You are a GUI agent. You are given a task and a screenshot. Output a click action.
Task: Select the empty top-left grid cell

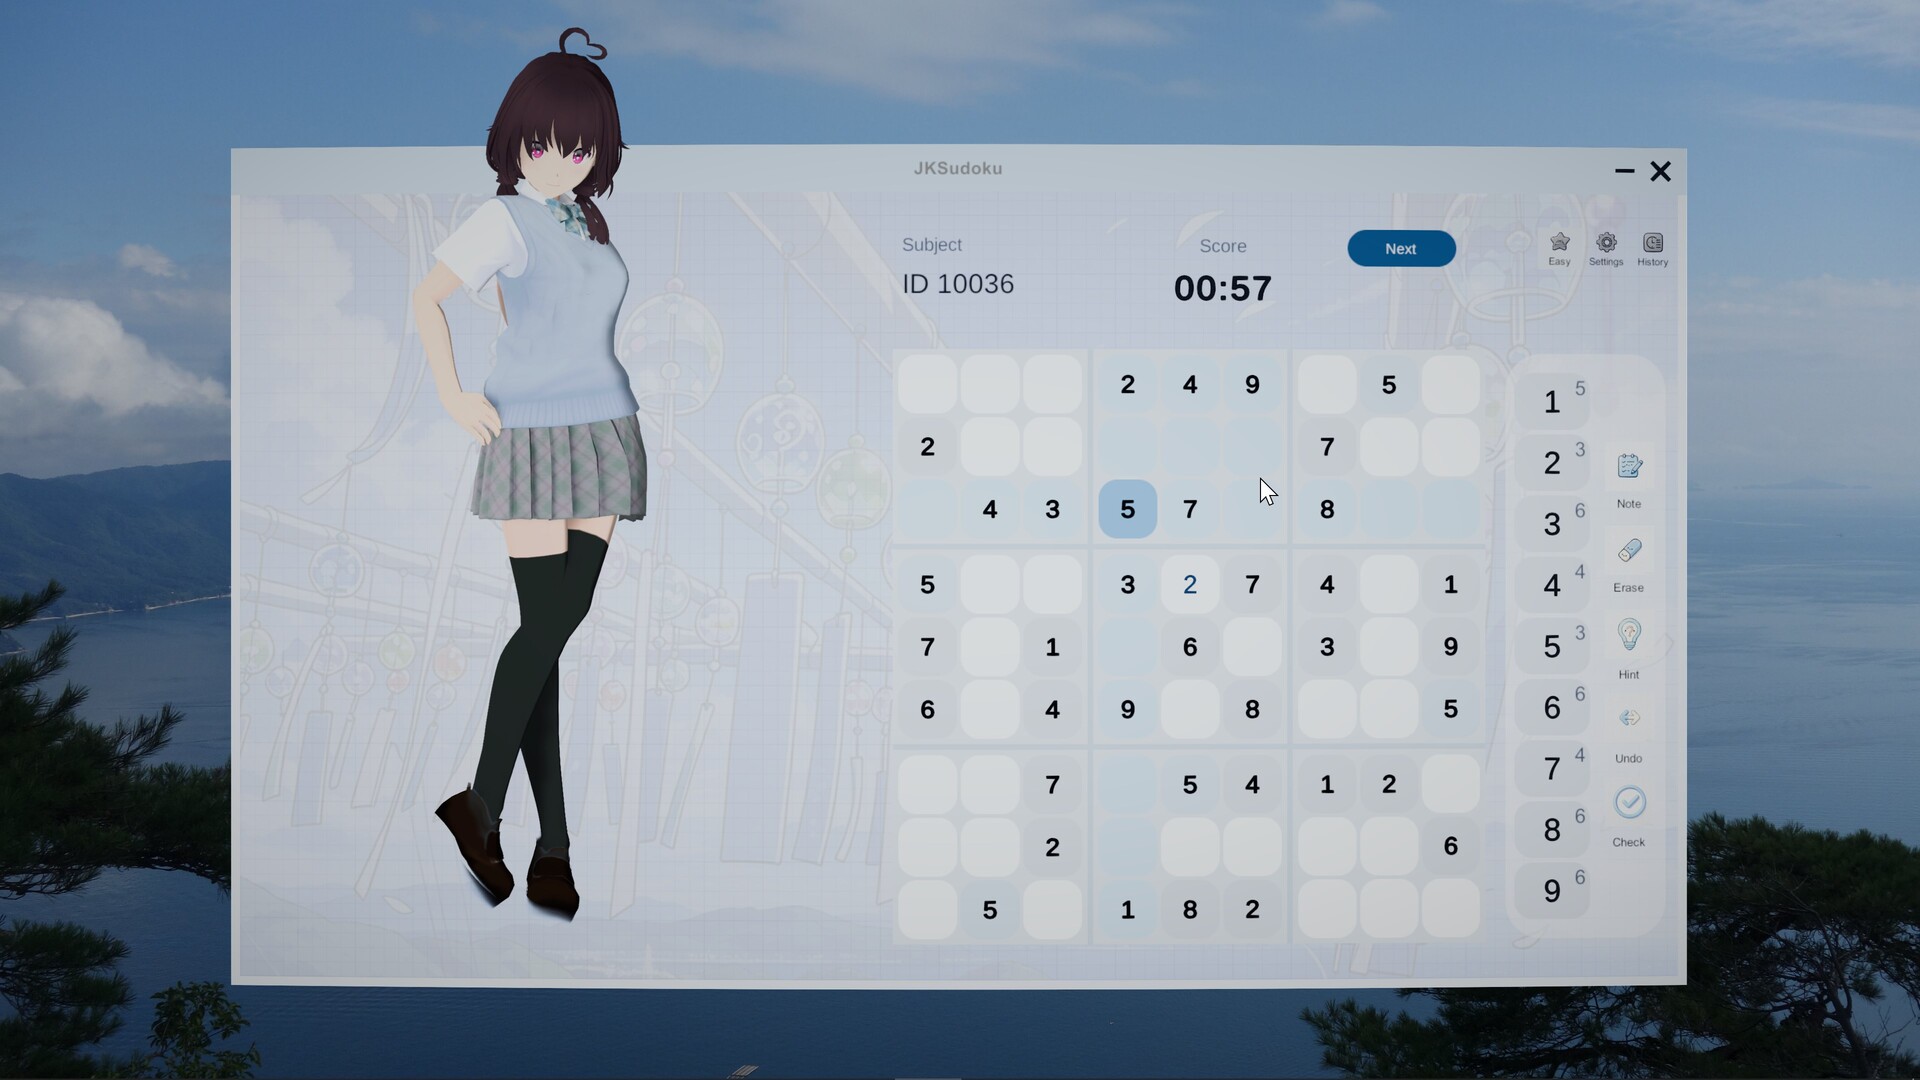pos(927,384)
